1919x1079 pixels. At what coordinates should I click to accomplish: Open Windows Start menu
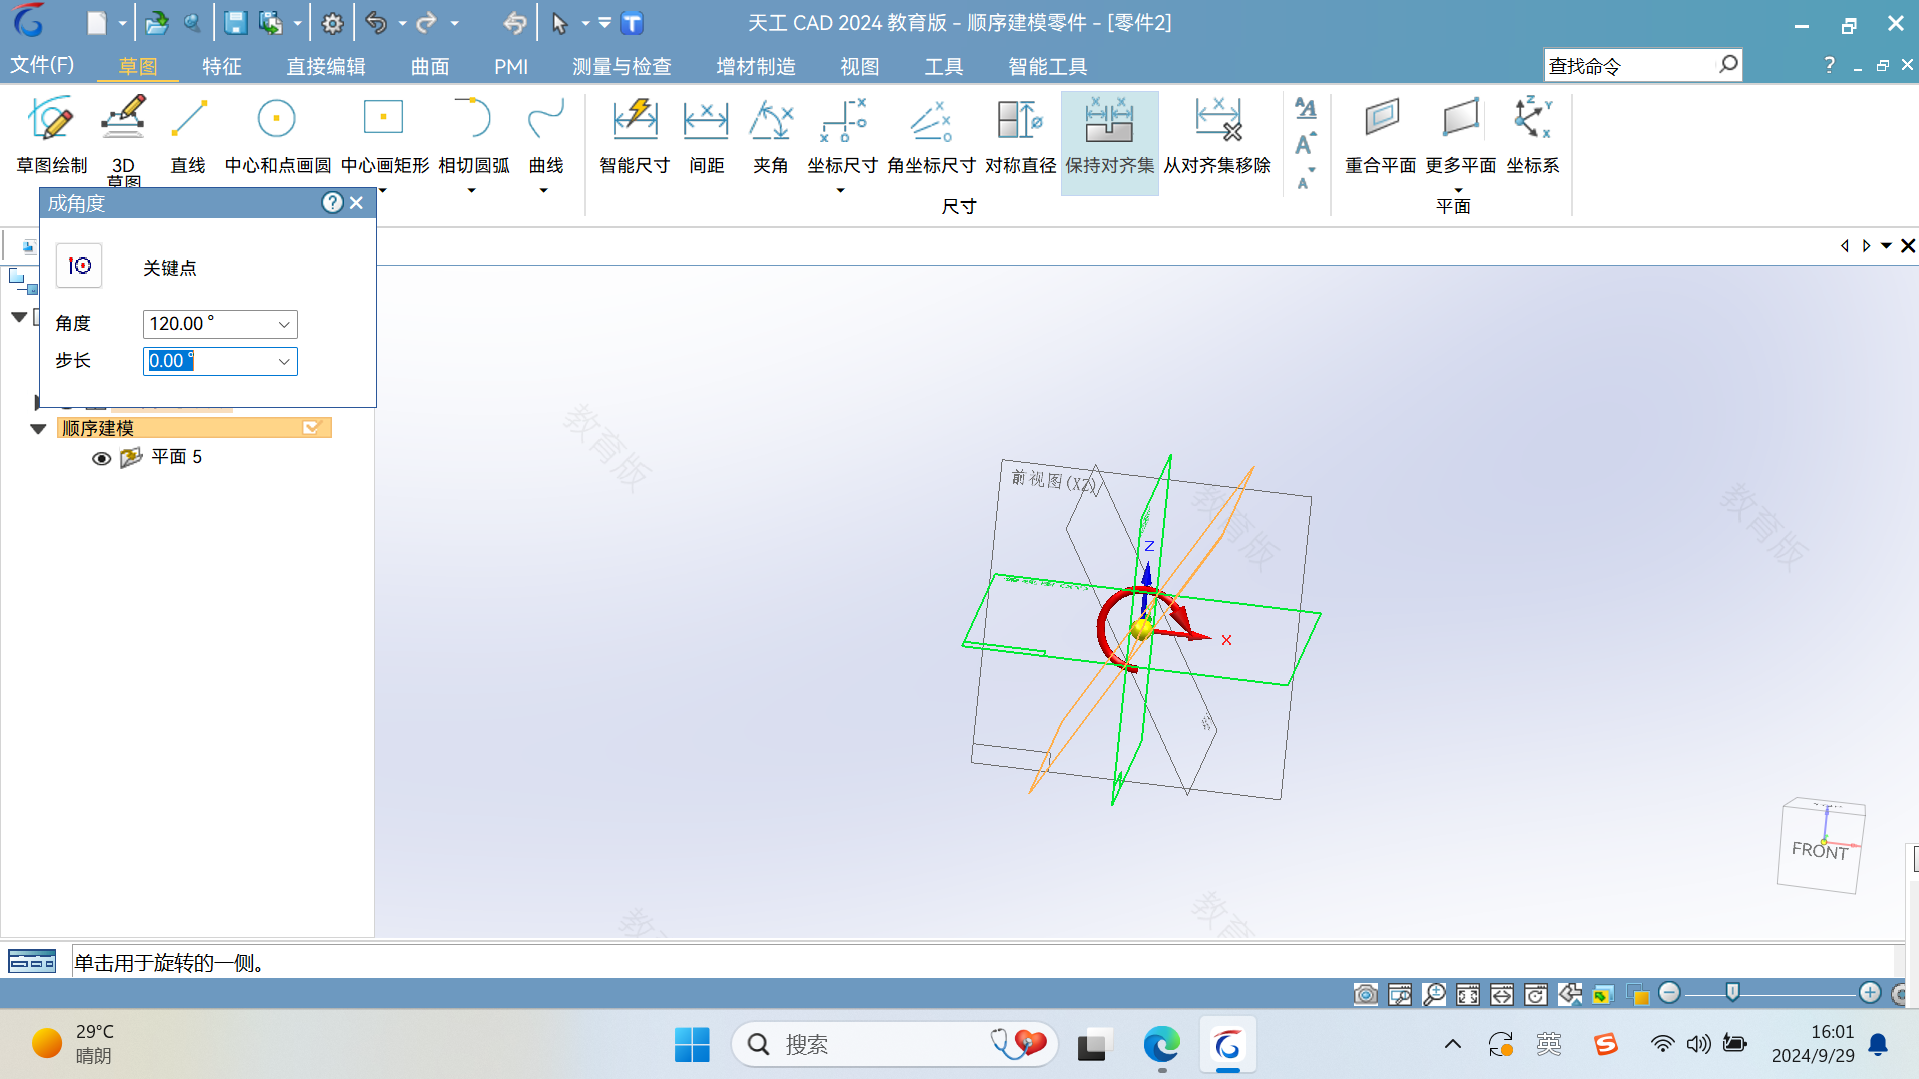click(692, 1045)
